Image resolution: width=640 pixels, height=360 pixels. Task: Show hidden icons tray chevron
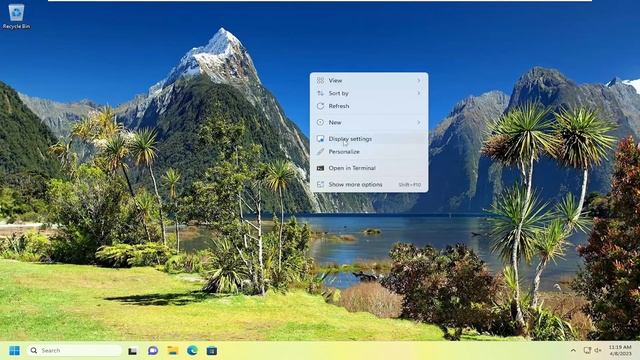pos(573,351)
